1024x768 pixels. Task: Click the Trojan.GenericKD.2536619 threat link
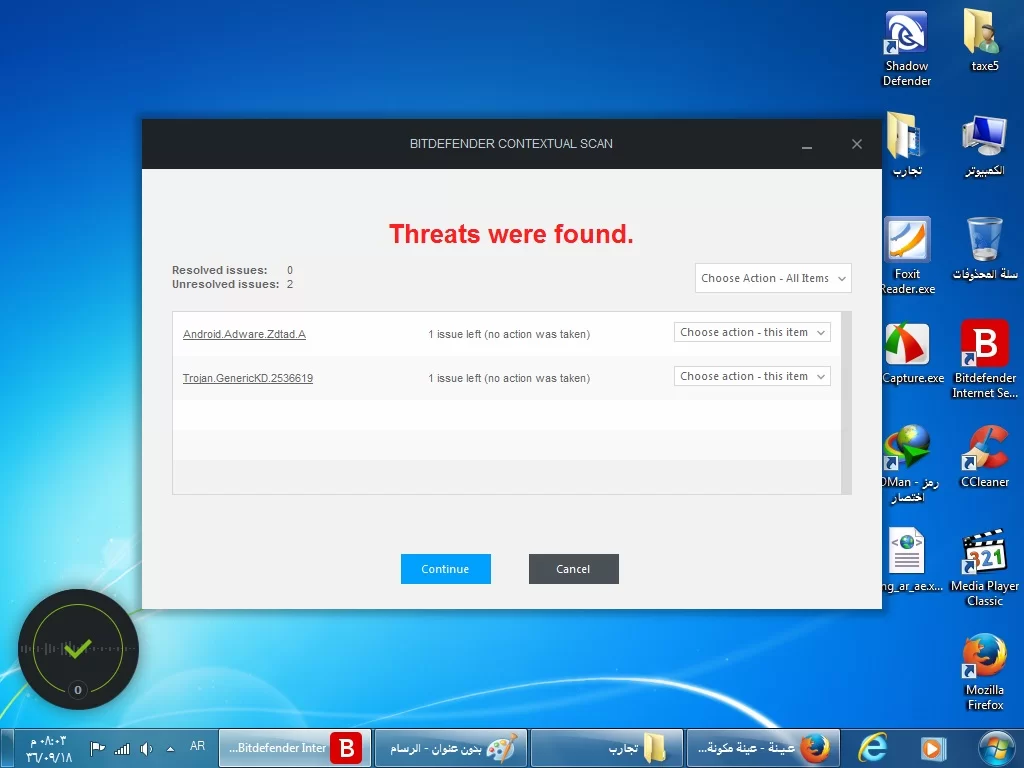[248, 378]
